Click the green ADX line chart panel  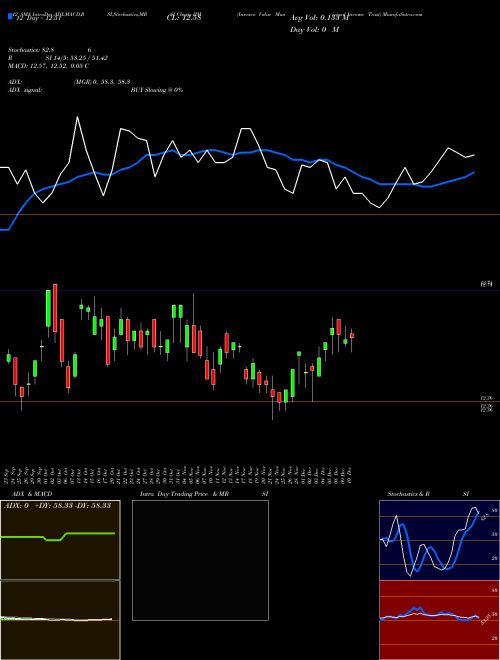pos(60,540)
